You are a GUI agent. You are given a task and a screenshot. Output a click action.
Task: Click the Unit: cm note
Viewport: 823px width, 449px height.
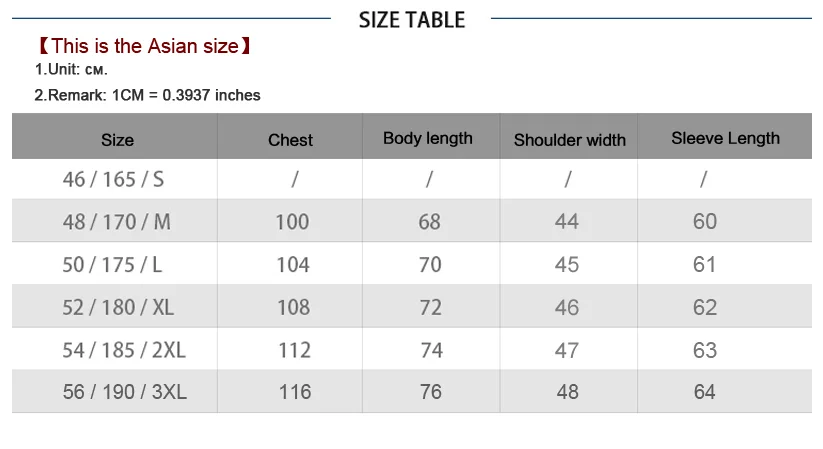coord(71,69)
